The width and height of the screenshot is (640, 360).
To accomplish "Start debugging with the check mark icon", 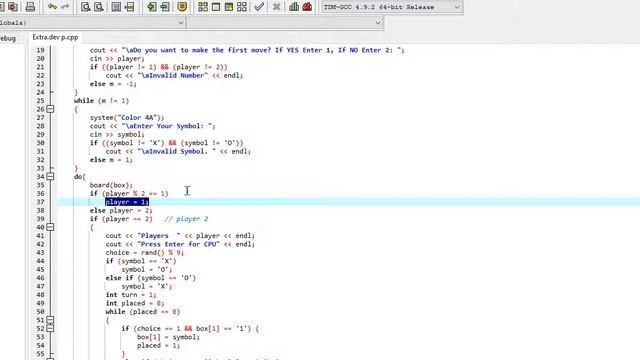I will tap(259, 7).
